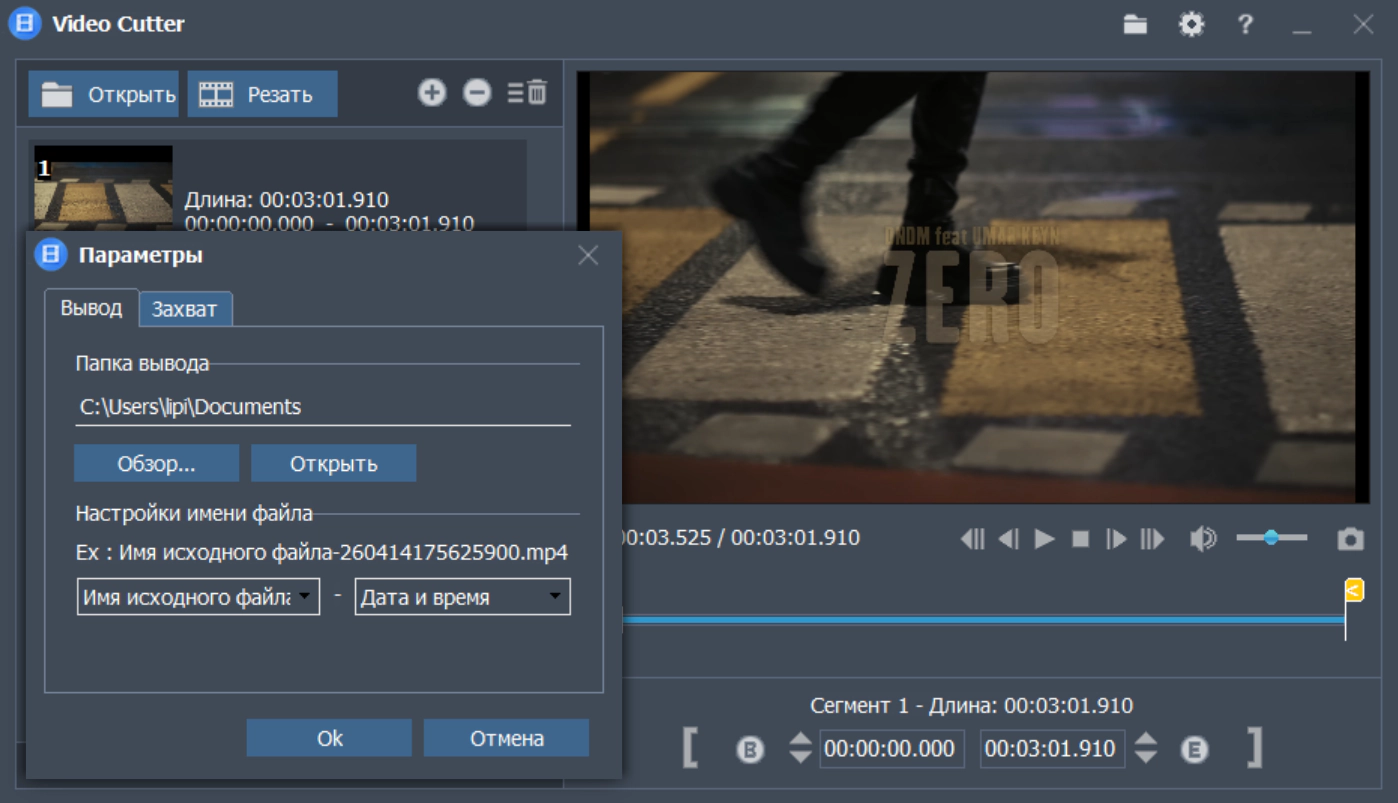The height and width of the screenshot is (803, 1398).
Task: Open the 'Имя исходного файла' dropdown
Action: pyautogui.click(x=198, y=597)
